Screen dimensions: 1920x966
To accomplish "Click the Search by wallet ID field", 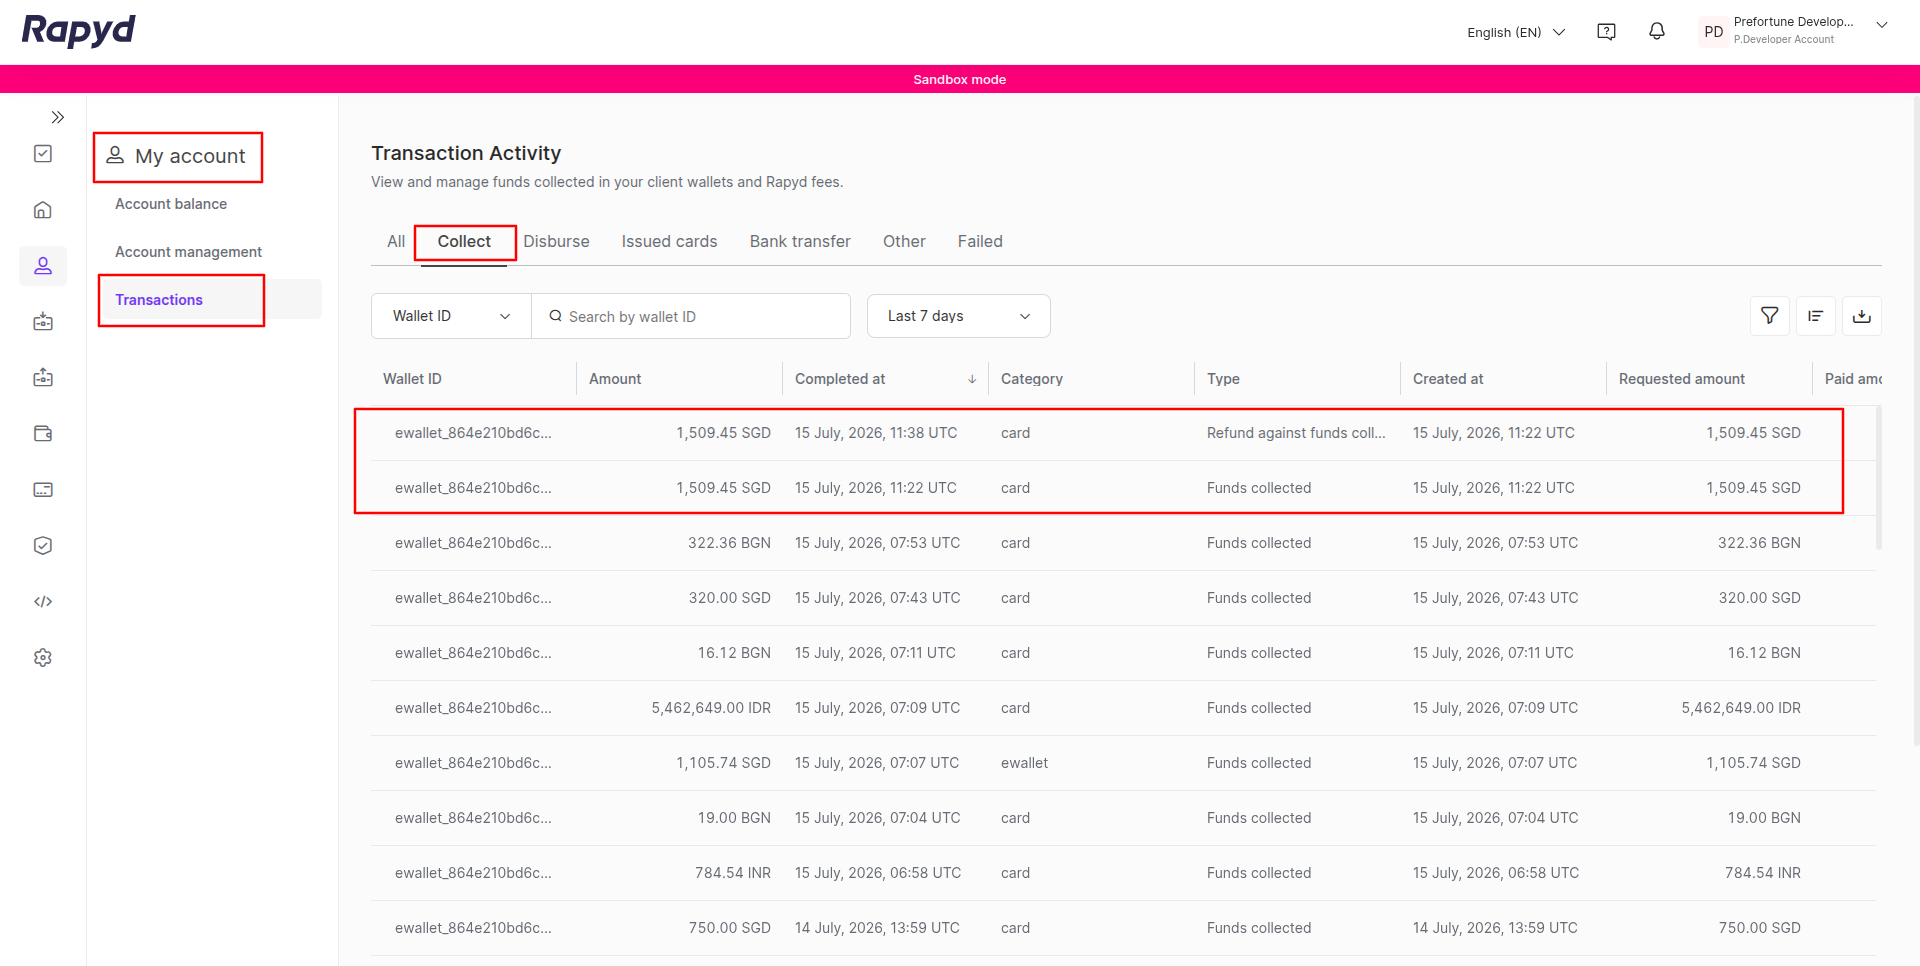I will coord(691,316).
